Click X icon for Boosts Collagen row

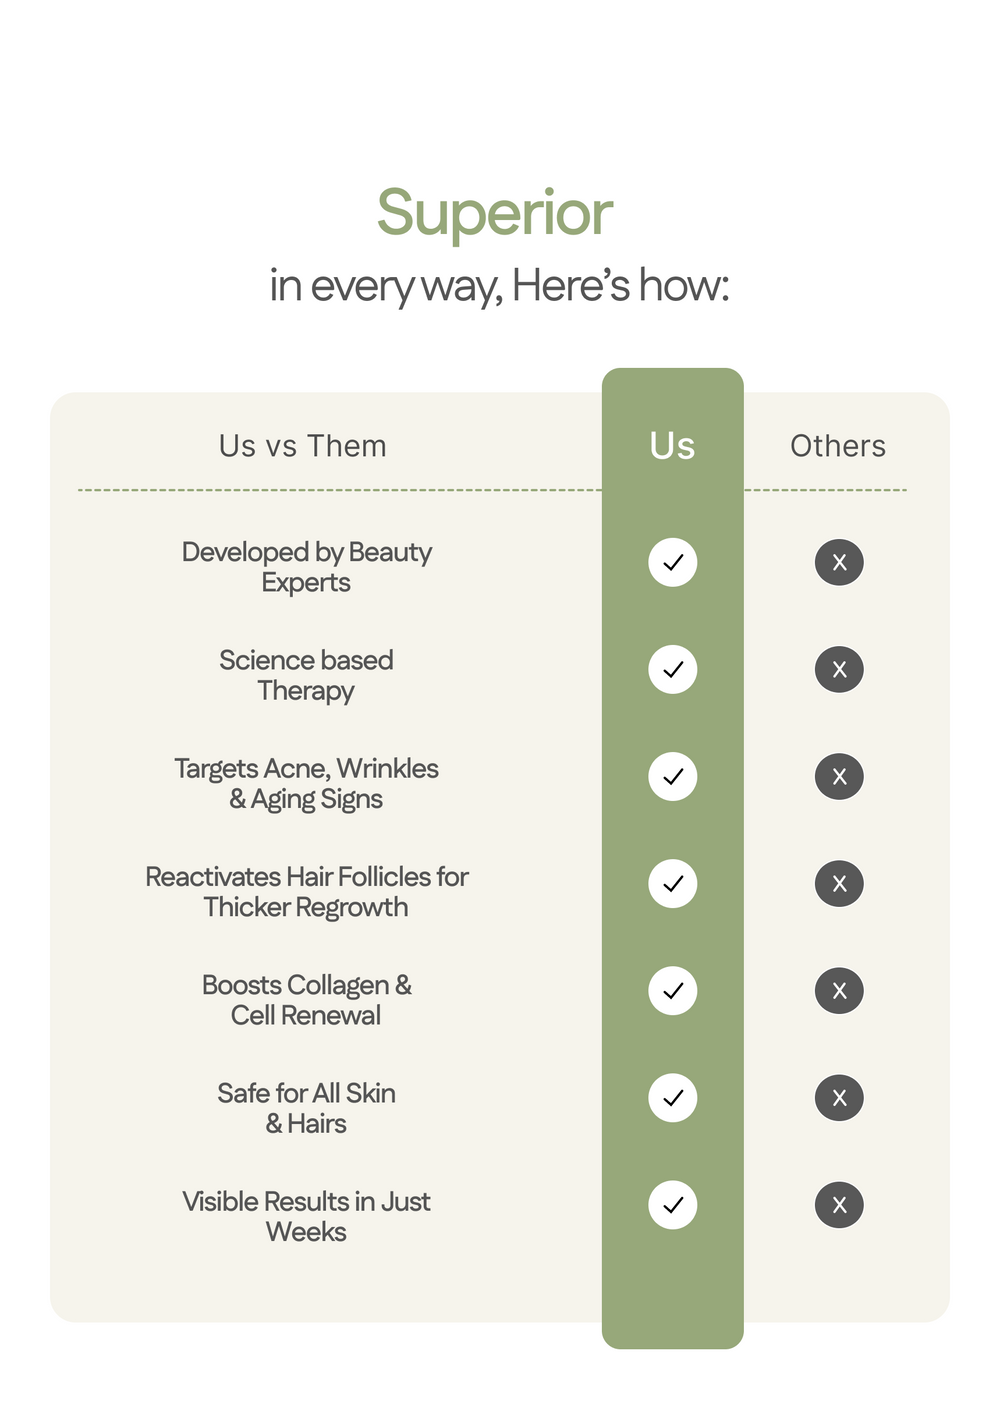coord(839,990)
